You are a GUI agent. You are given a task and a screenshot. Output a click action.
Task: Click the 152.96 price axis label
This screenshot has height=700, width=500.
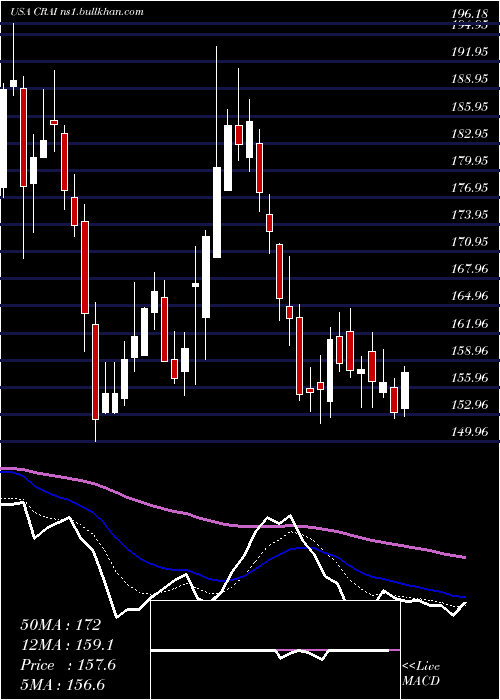(469, 404)
